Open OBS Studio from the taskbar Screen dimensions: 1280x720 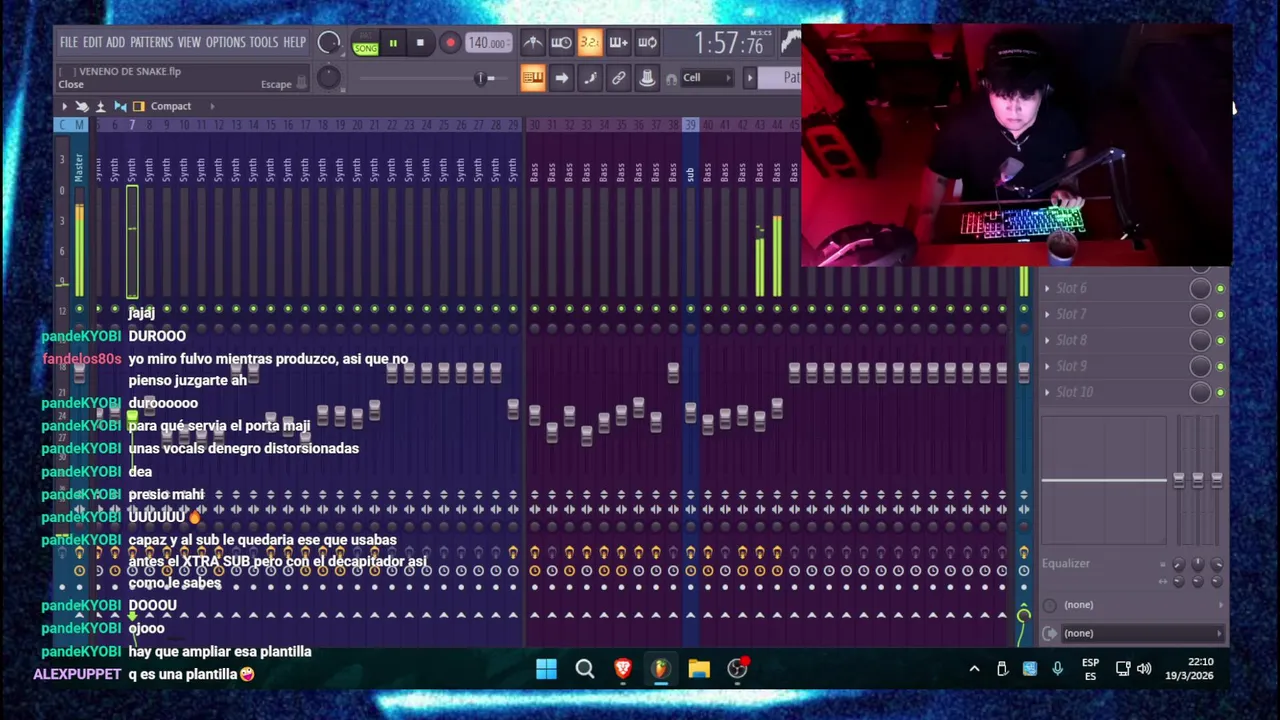pos(737,669)
